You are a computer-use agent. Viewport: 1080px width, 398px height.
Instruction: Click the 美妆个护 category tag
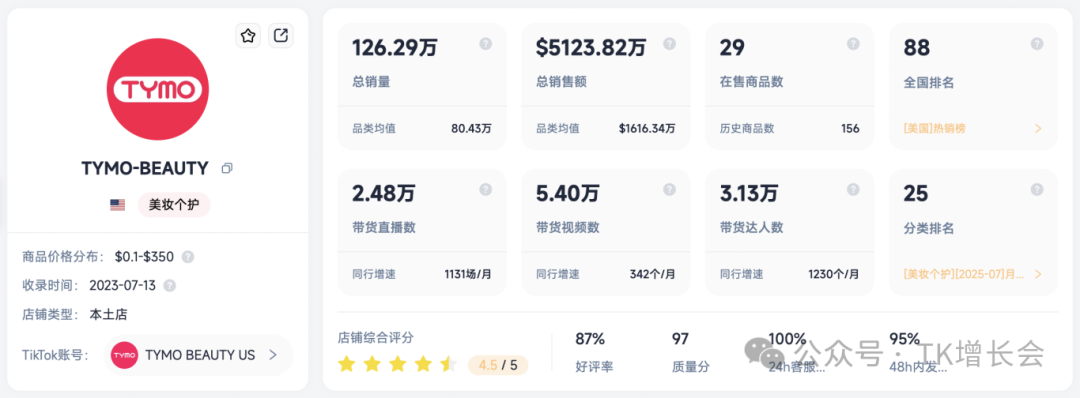(x=174, y=205)
